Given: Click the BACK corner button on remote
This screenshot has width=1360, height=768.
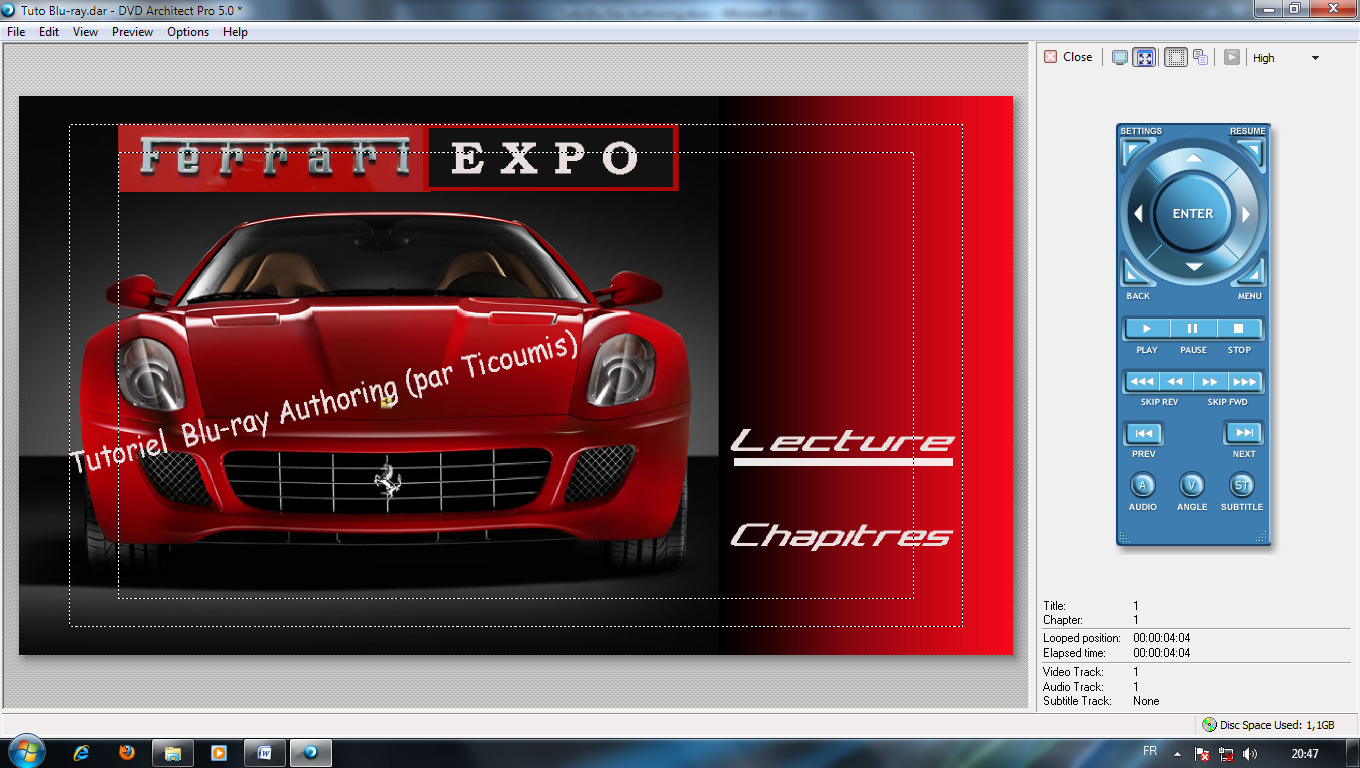Looking at the screenshot, I should [1135, 272].
